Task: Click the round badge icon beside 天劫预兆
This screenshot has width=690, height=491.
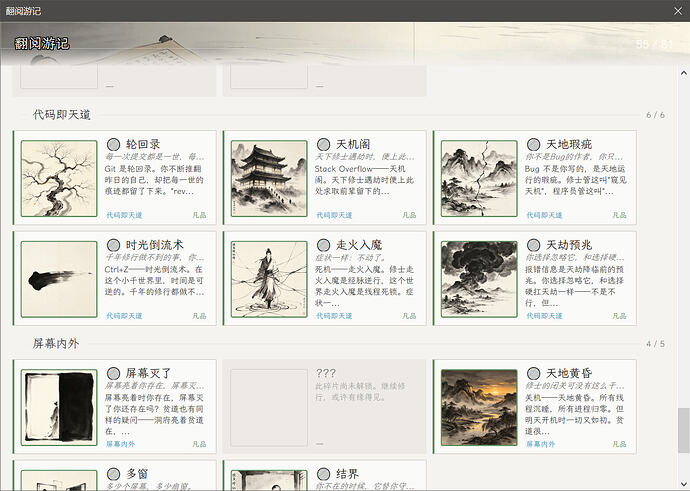Action: point(533,245)
